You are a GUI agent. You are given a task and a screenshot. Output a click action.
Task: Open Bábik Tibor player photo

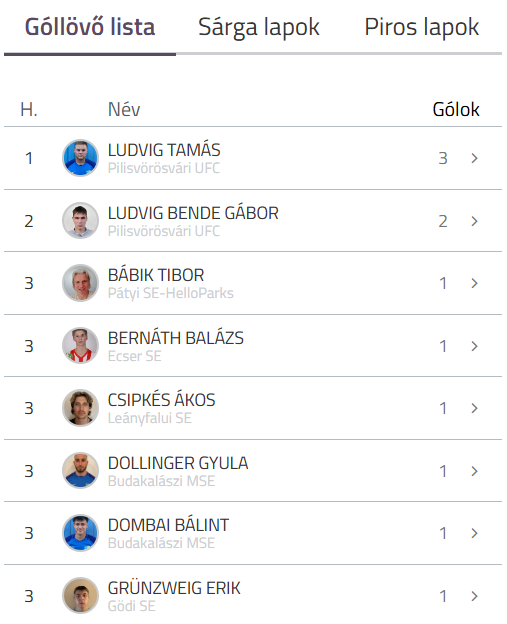[80, 283]
